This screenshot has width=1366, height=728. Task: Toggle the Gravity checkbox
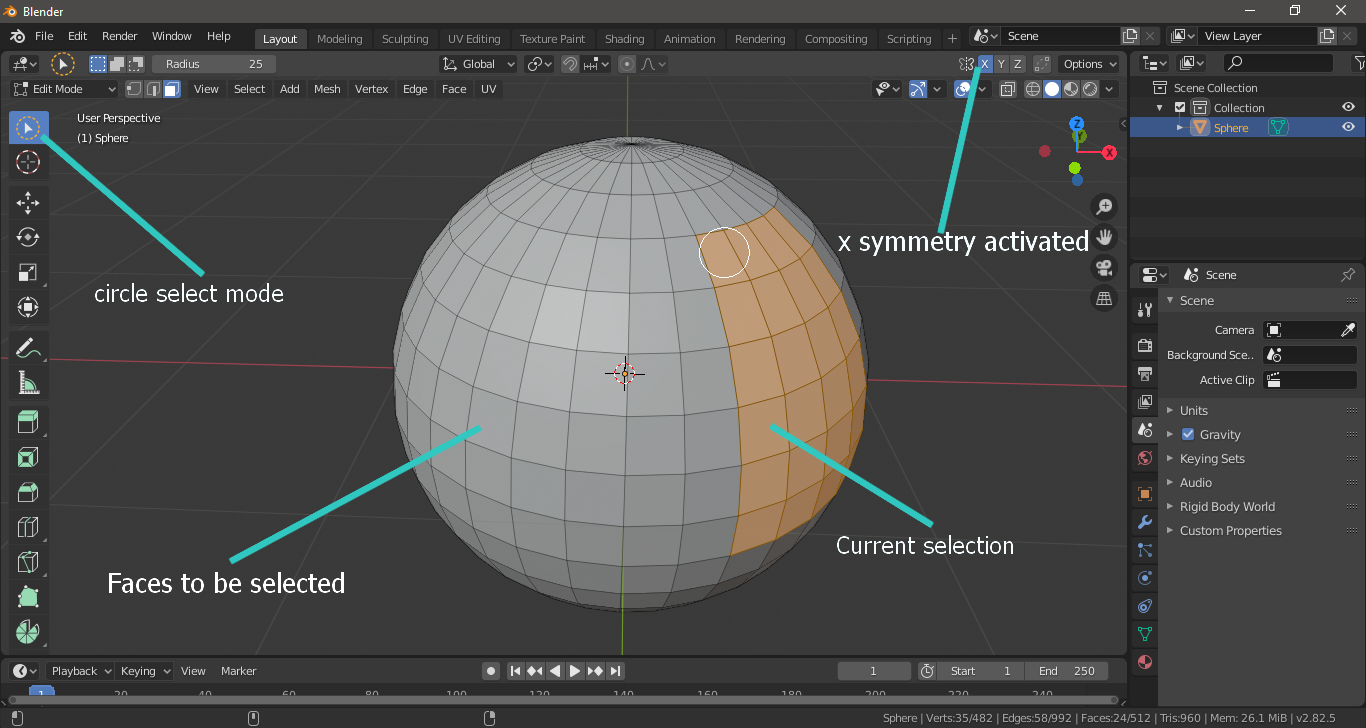click(1188, 434)
